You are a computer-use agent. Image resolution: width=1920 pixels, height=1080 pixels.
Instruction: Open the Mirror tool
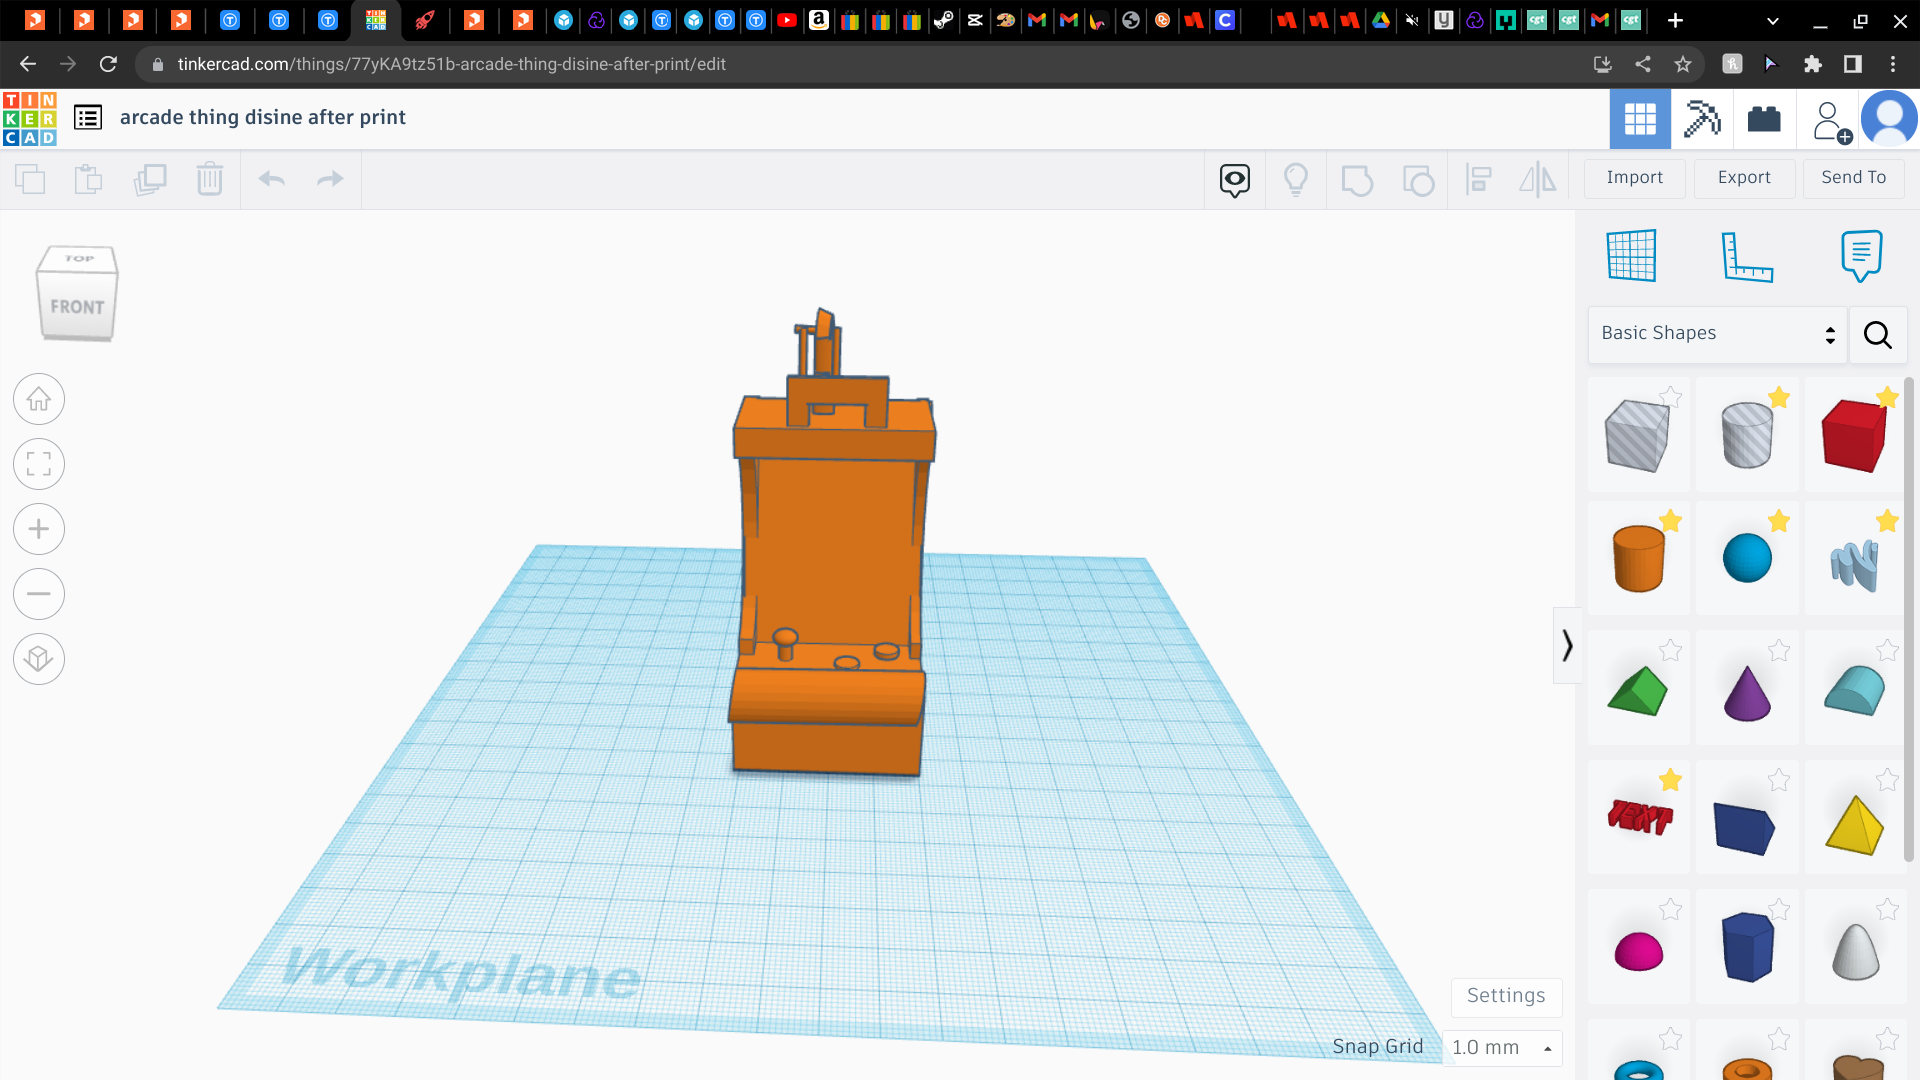coord(1537,179)
